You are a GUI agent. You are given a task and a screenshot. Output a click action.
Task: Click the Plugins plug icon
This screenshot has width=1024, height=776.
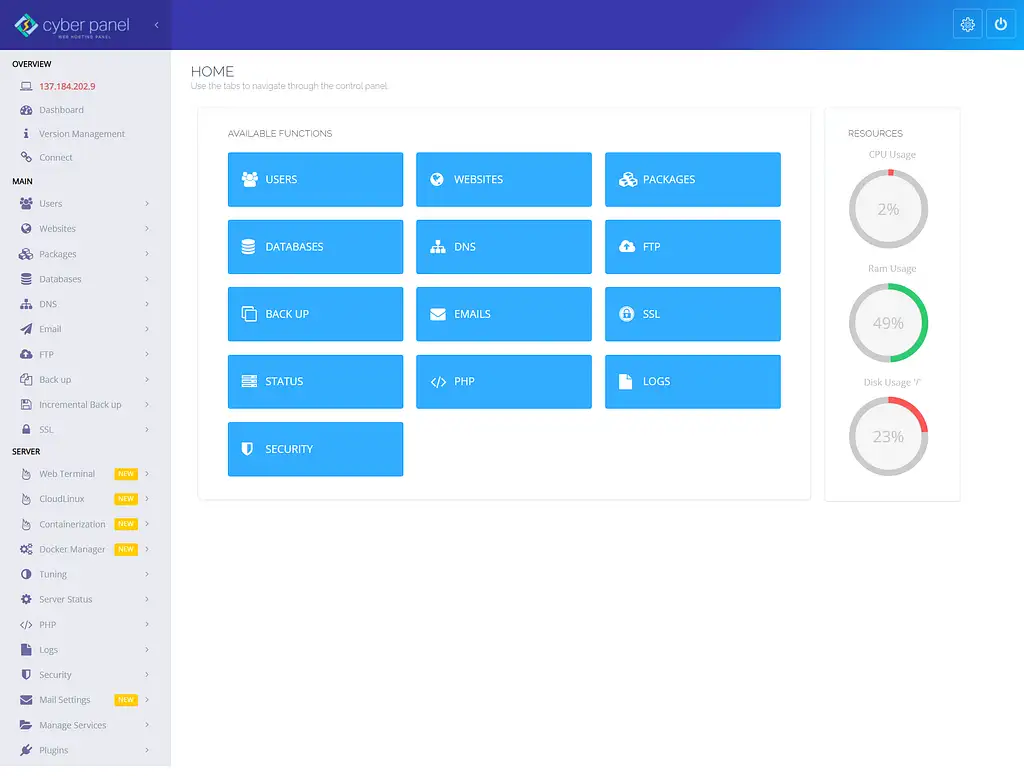[26, 750]
